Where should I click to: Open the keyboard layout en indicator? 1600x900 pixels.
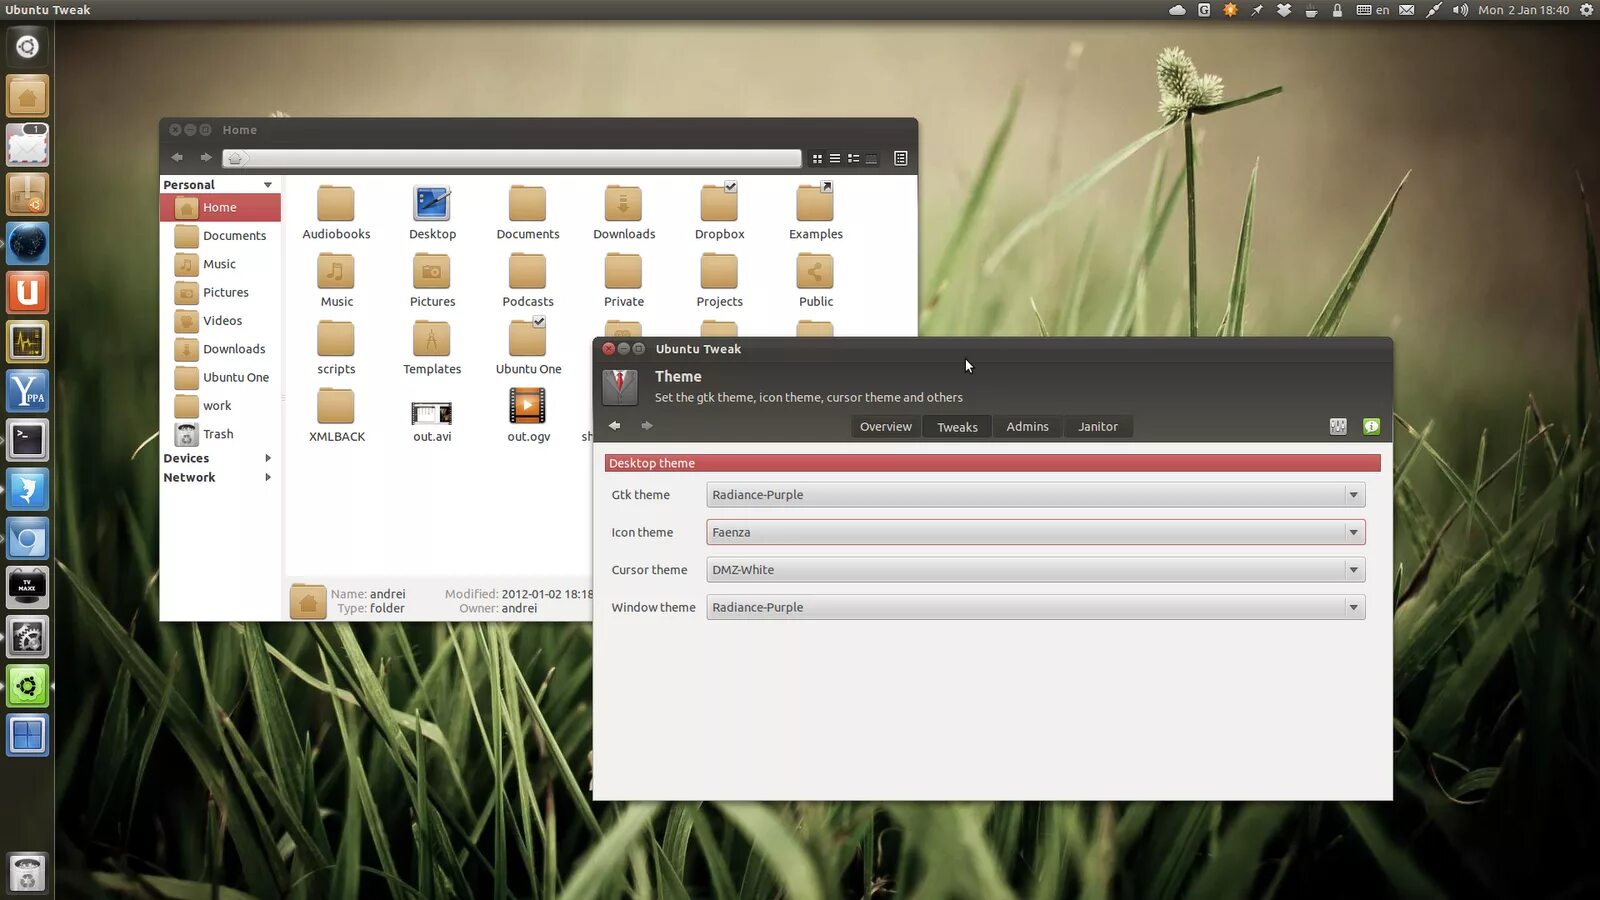(1373, 10)
